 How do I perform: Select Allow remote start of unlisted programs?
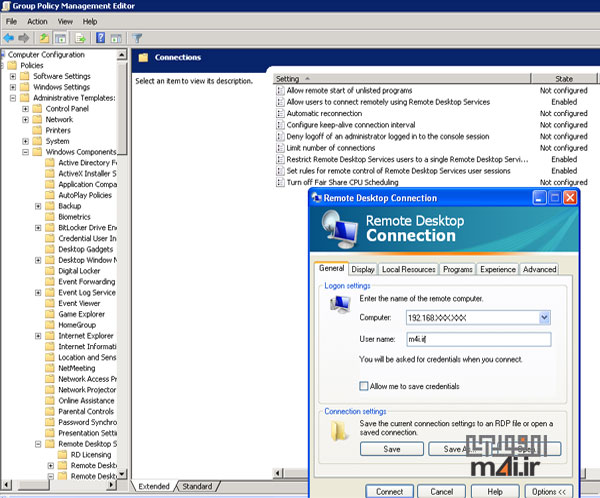coord(349,90)
